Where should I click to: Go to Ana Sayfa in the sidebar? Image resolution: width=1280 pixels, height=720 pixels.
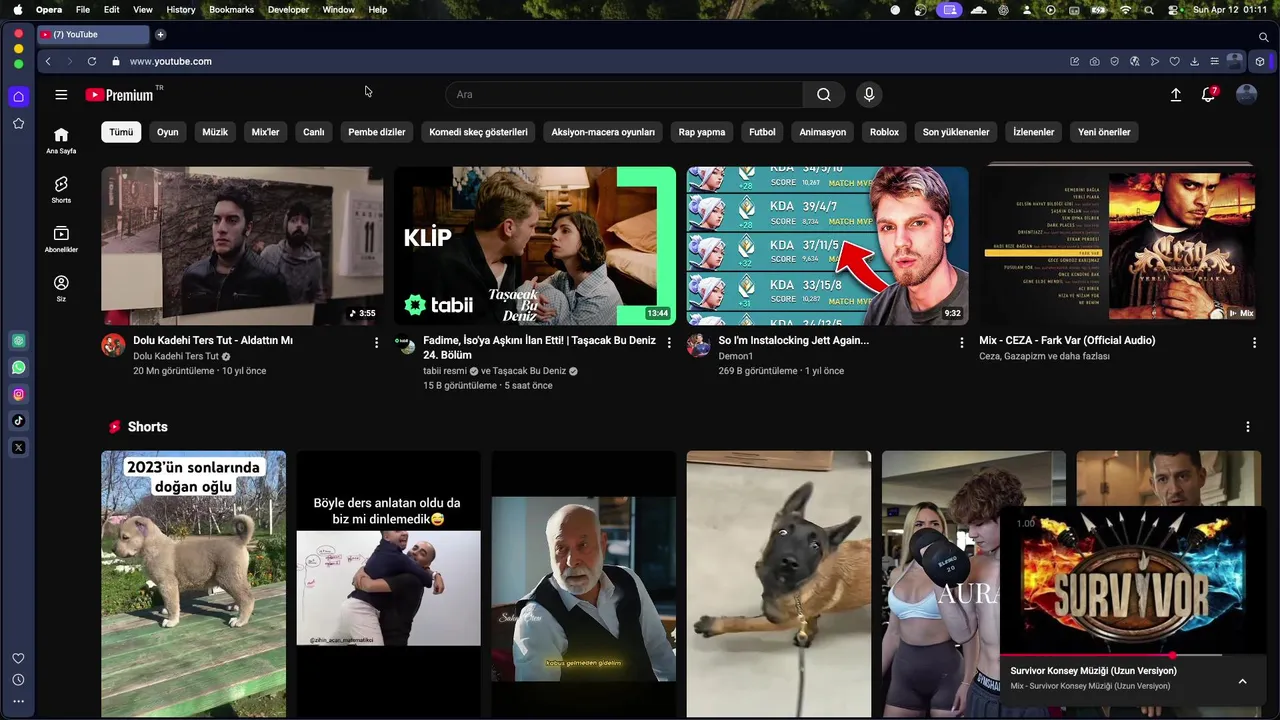coord(61,141)
